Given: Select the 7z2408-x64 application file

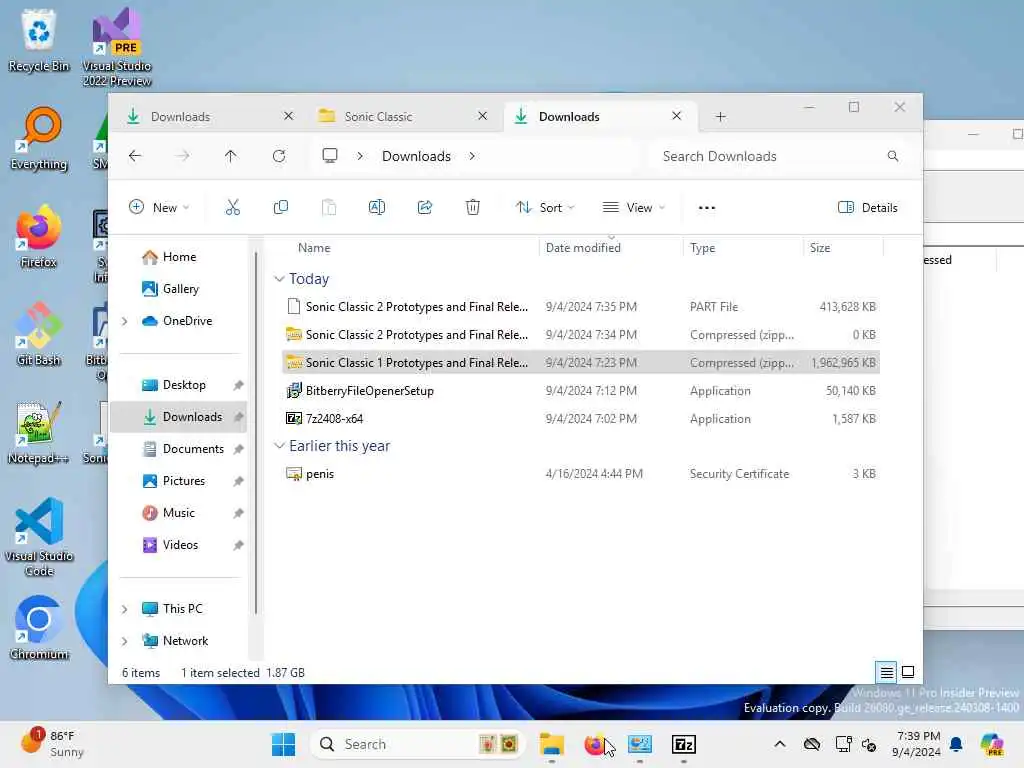Looking at the screenshot, I should point(581,419).
